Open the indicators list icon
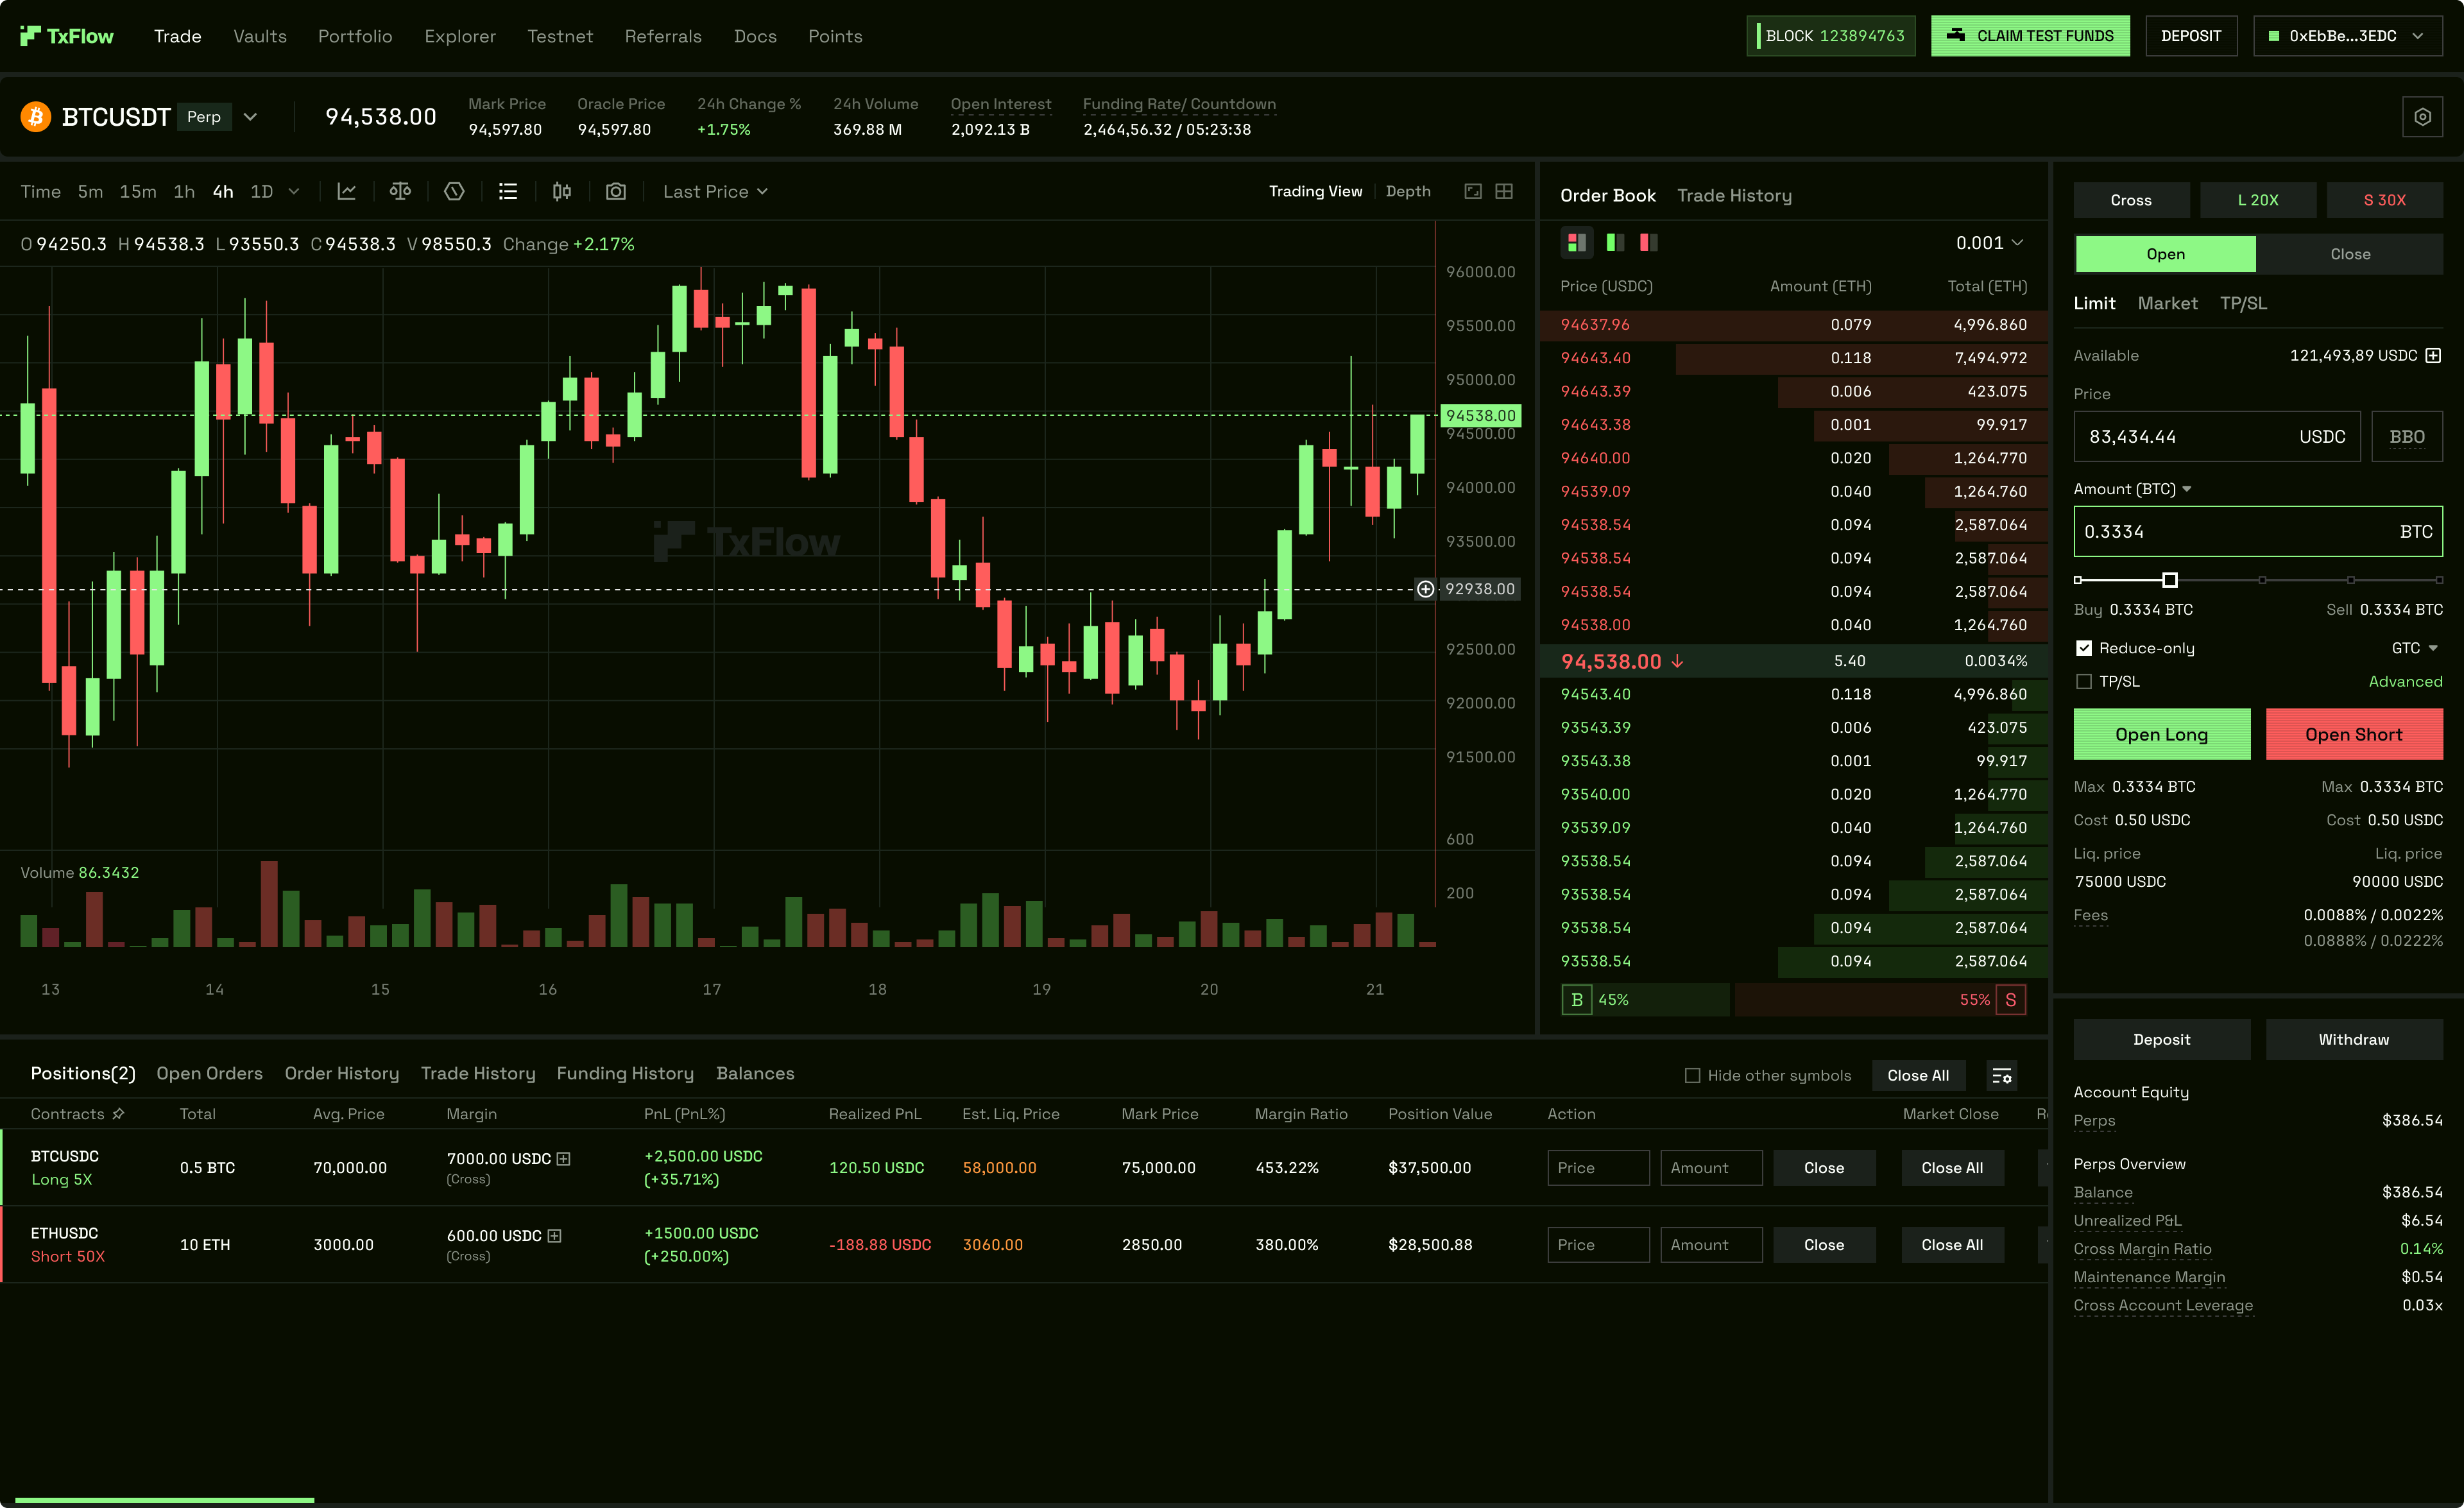Viewport: 2464px width, 1508px height. click(x=508, y=191)
